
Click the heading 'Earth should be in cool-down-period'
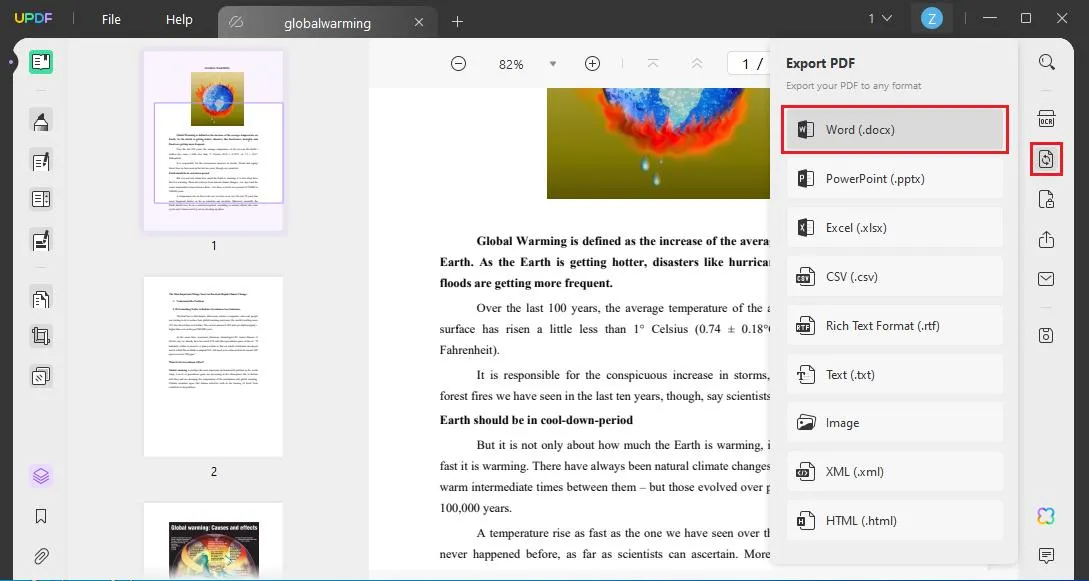(536, 420)
